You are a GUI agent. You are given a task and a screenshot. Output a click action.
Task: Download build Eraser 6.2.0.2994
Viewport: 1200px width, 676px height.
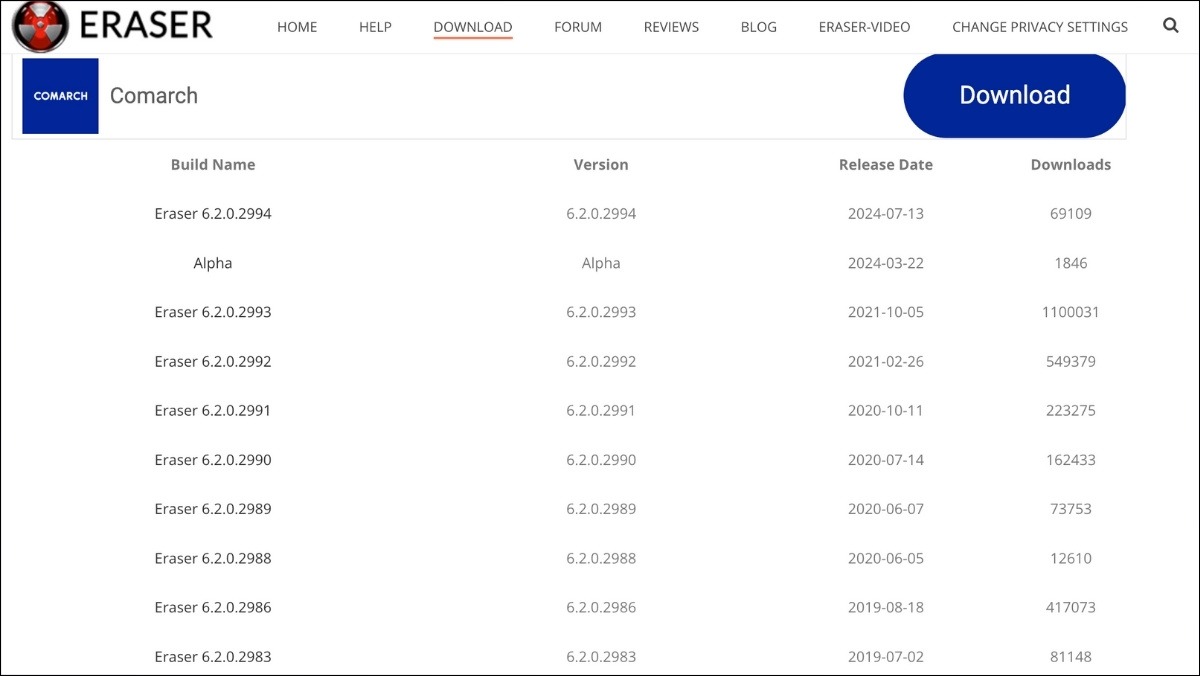click(213, 214)
